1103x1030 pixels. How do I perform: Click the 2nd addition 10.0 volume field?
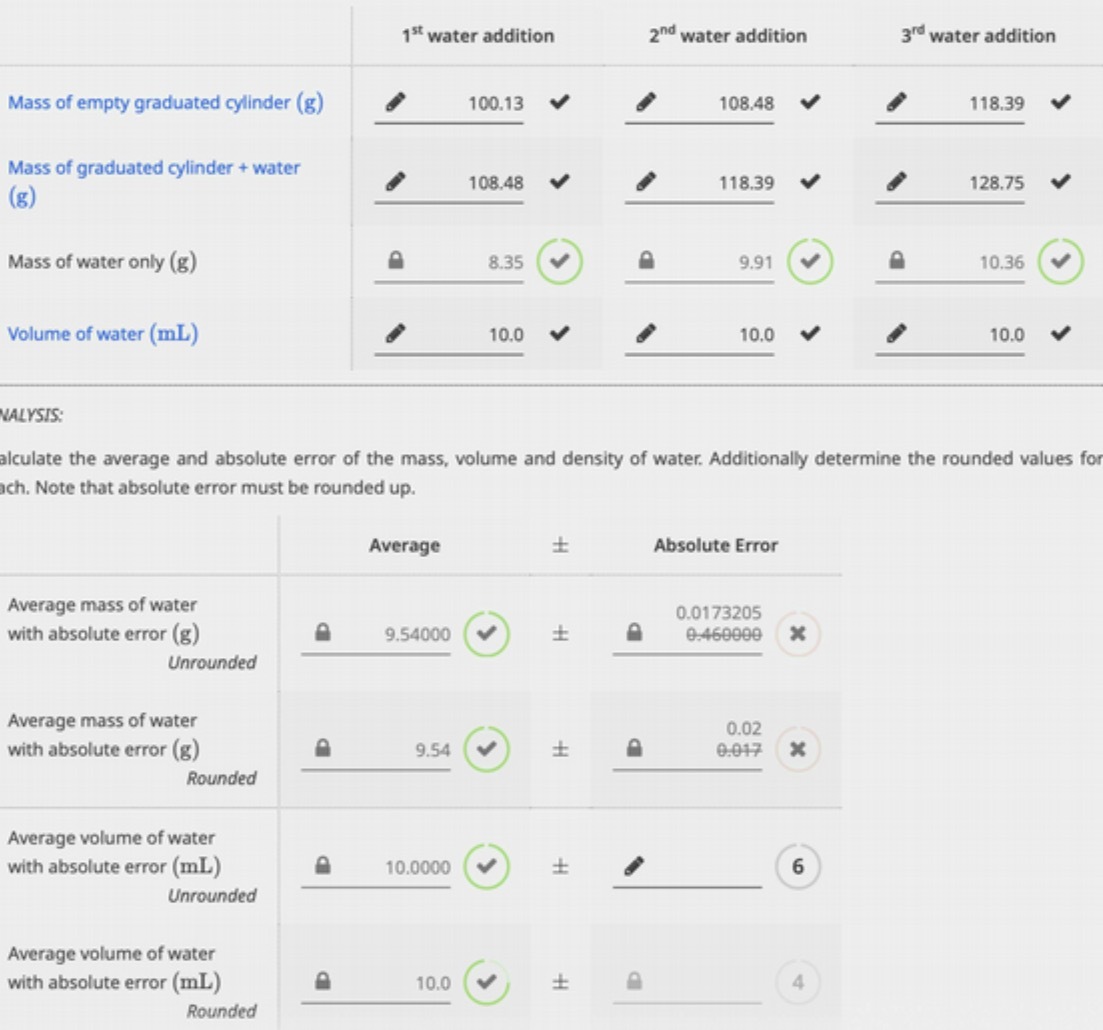699,334
